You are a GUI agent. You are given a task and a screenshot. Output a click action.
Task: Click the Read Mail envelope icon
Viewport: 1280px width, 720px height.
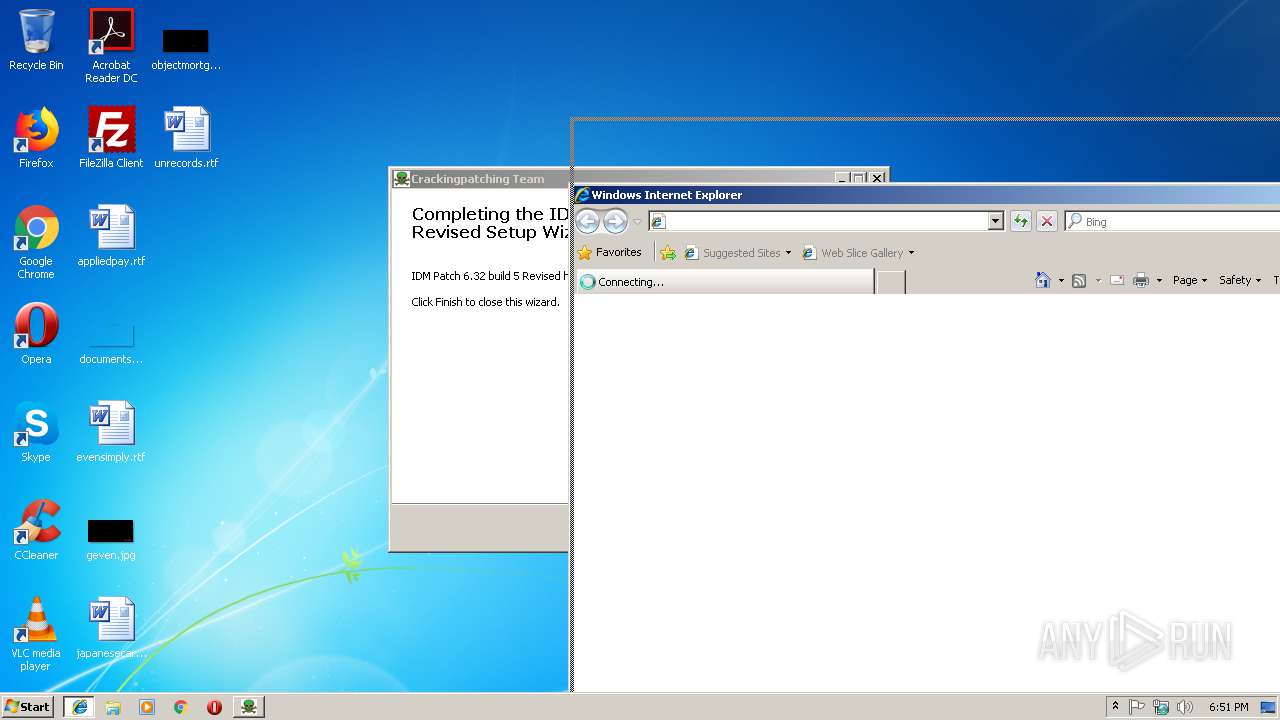(1117, 280)
